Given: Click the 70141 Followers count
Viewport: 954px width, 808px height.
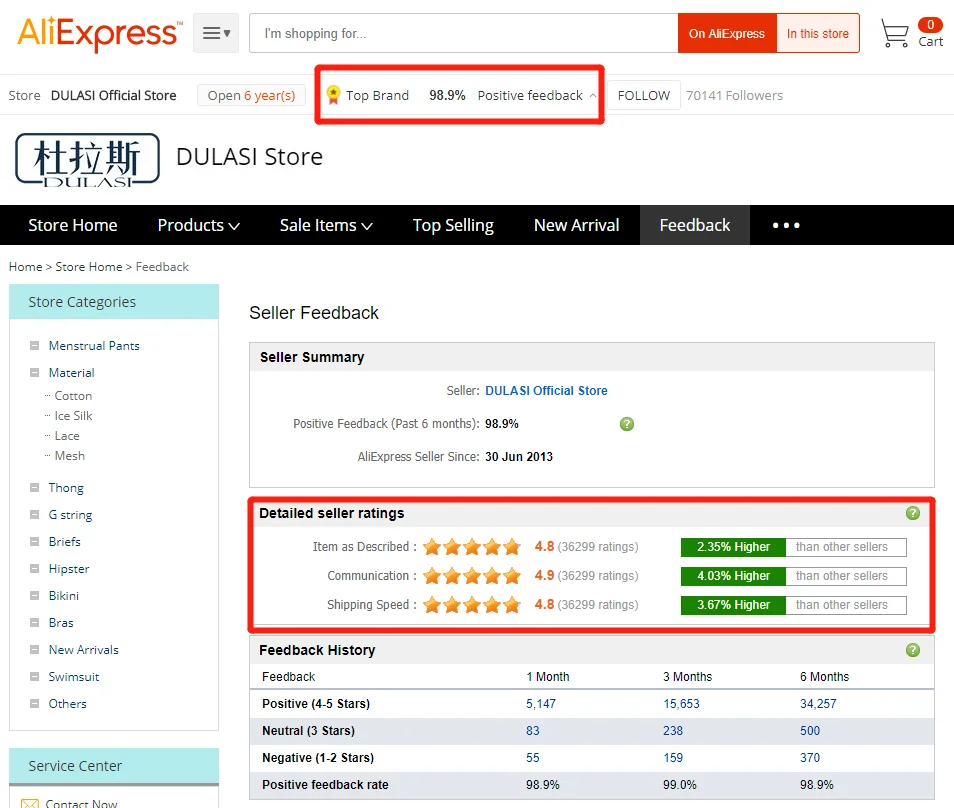Looking at the screenshot, I should pyautogui.click(x=734, y=96).
